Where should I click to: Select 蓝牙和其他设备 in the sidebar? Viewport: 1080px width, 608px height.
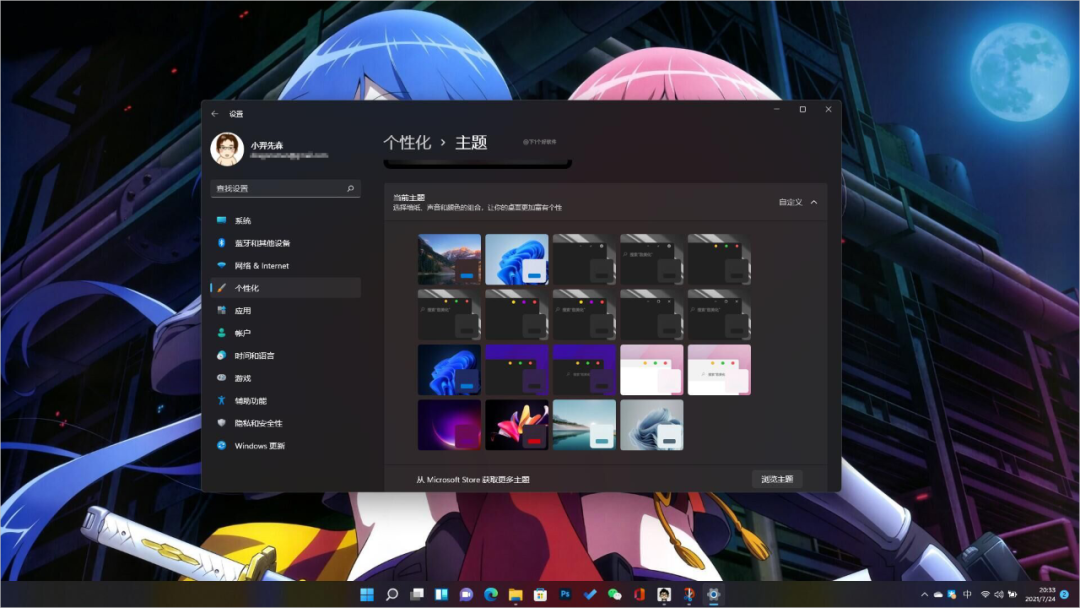click(x=262, y=243)
